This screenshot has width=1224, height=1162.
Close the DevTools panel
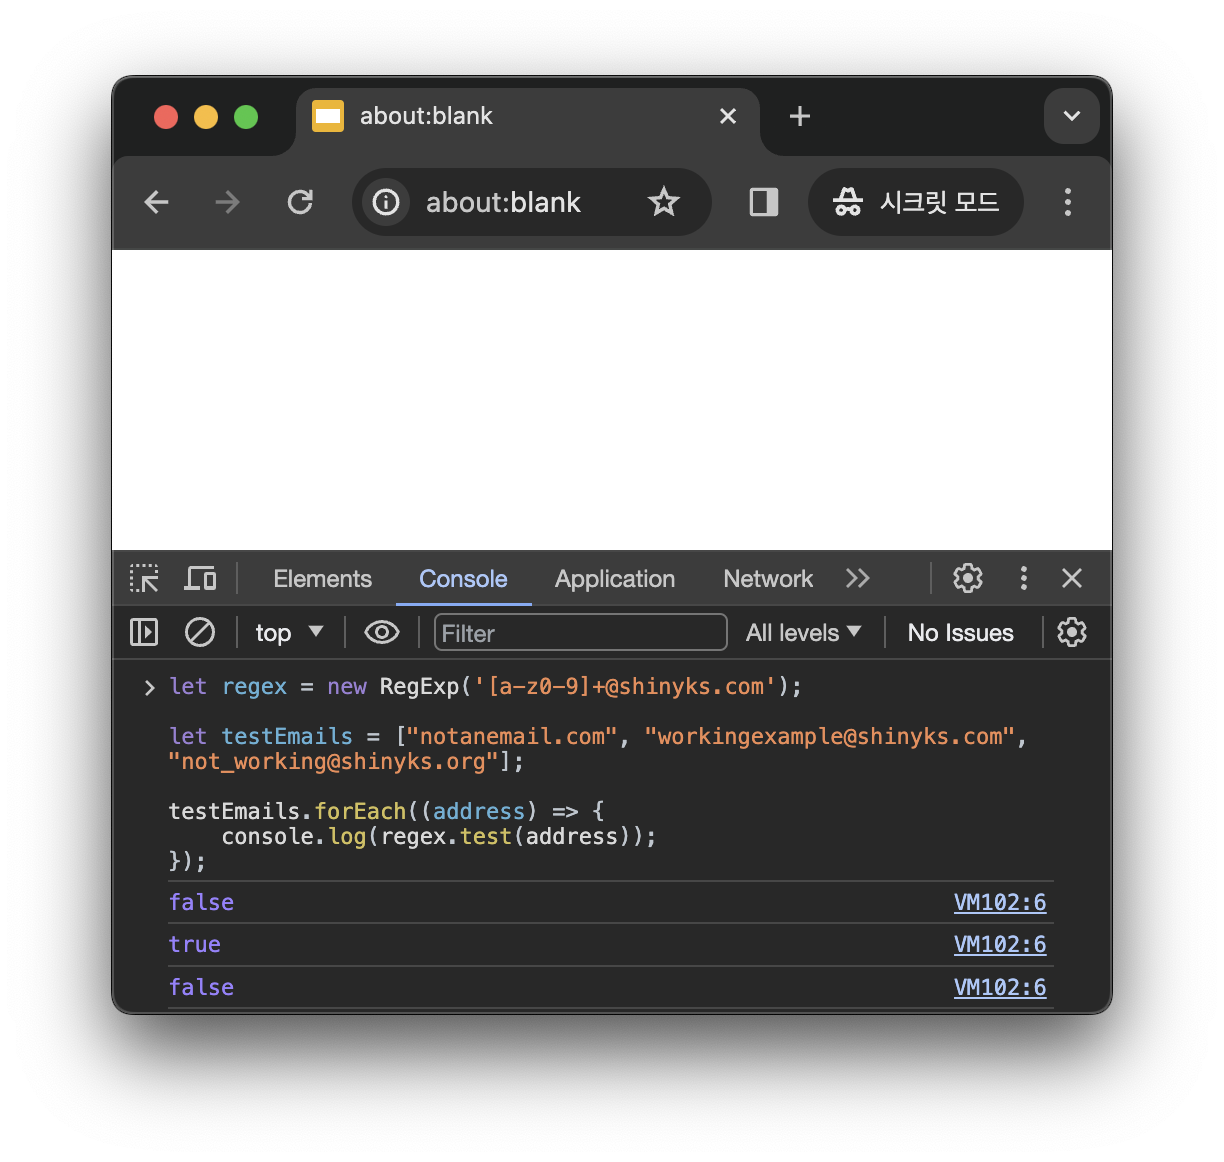click(1072, 578)
